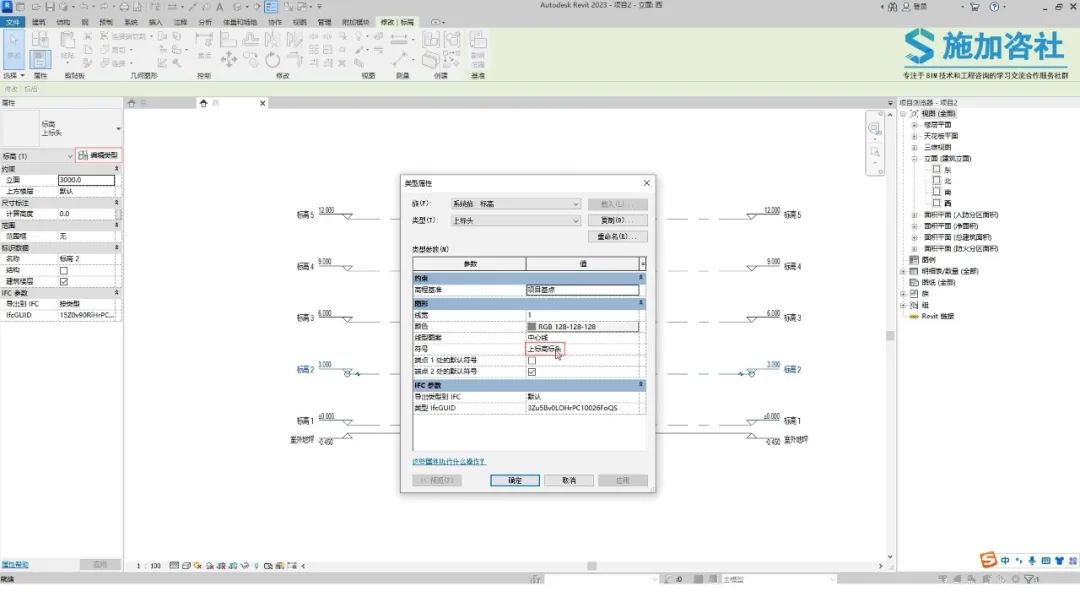Click the Properties icon in the ribbon
Viewport: 1080px width, 608px height.
(x=40, y=59)
